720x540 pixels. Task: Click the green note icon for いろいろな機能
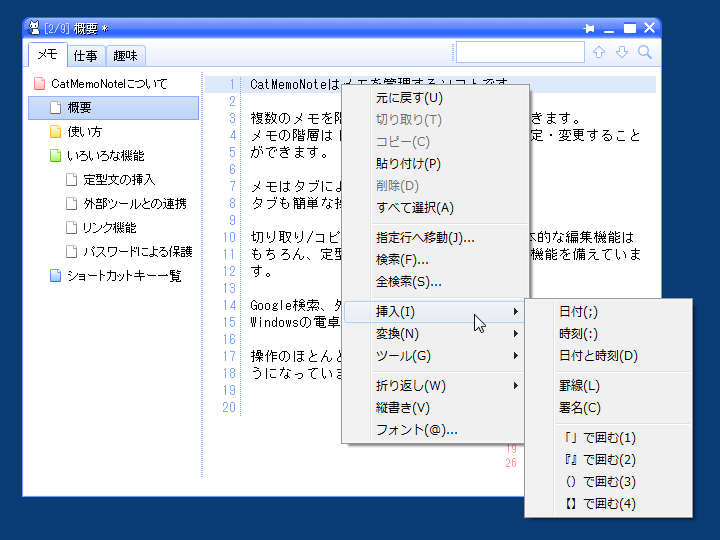click(55, 155)
